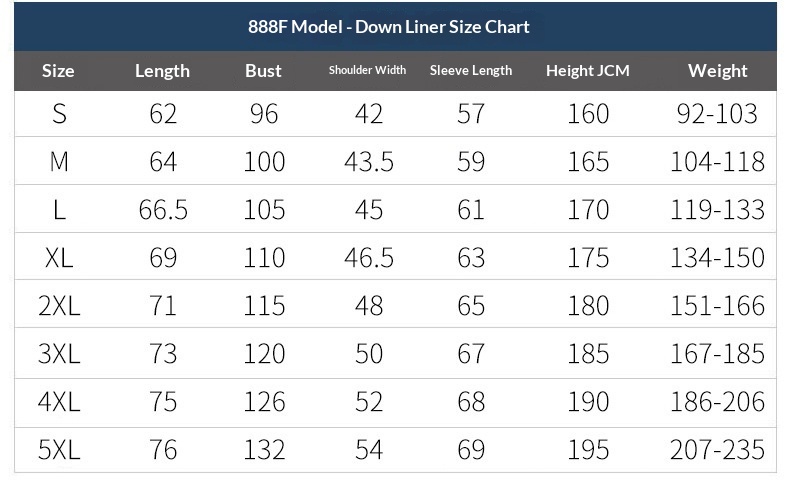Click the Bust column header
The height and width of the screenshot is (487, 790).
(263, 71)
